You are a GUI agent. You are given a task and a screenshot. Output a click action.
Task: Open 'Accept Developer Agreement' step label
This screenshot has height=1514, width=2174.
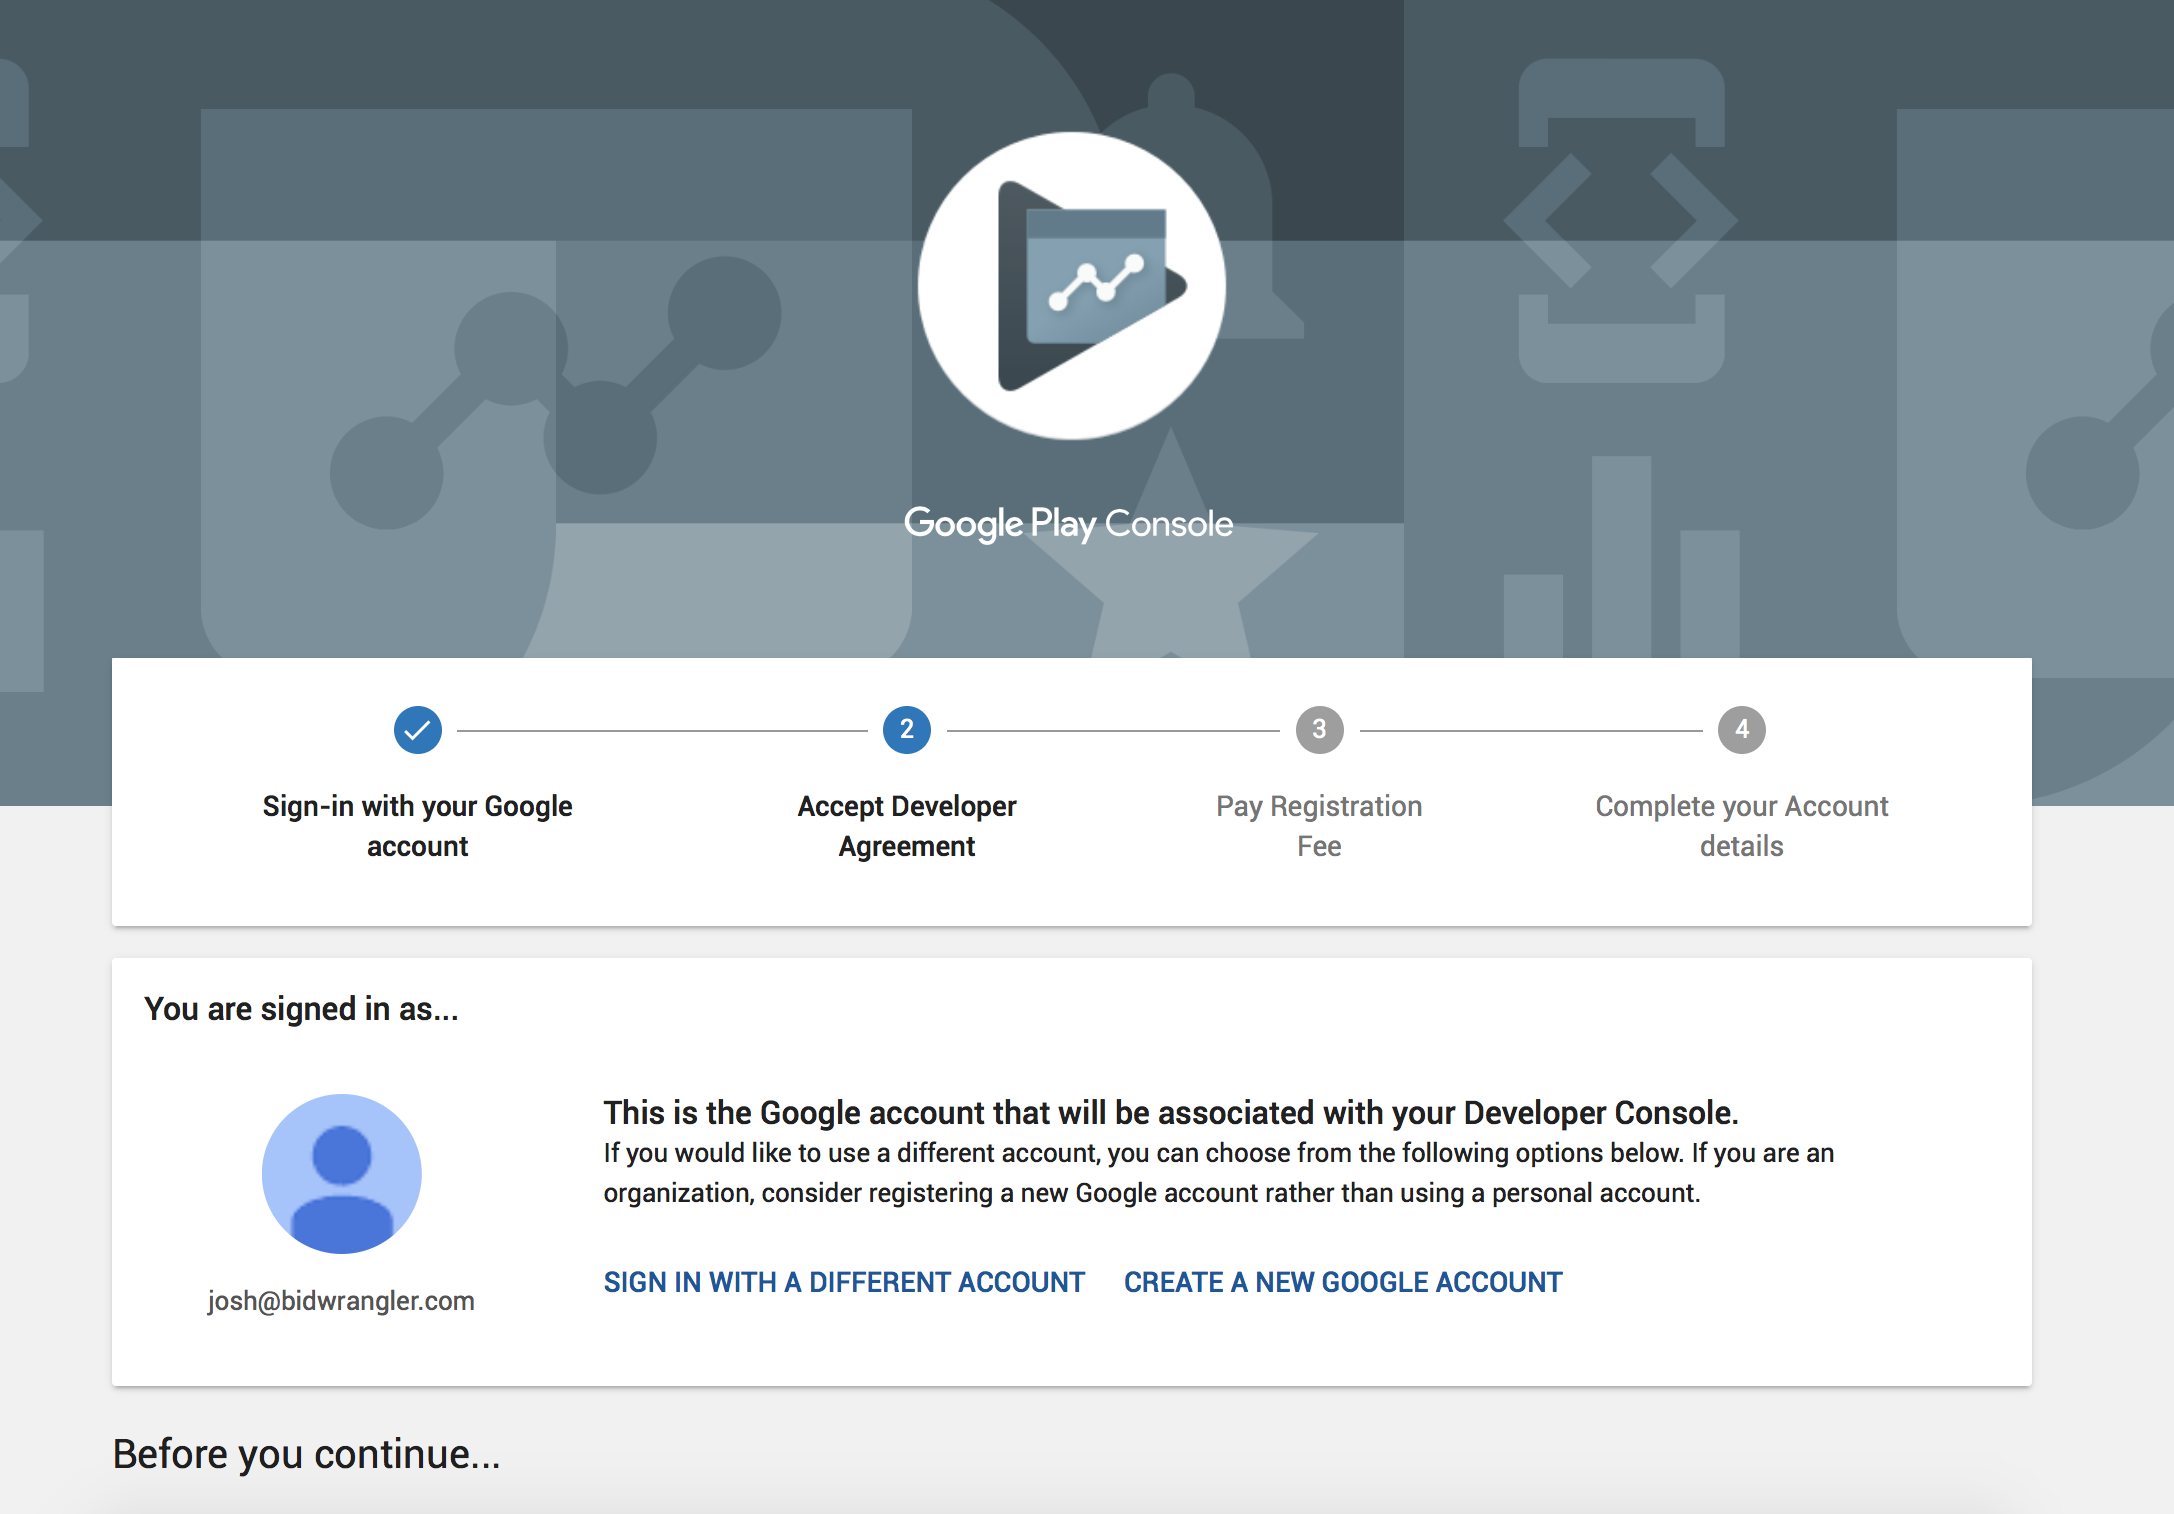coord(906,826)
